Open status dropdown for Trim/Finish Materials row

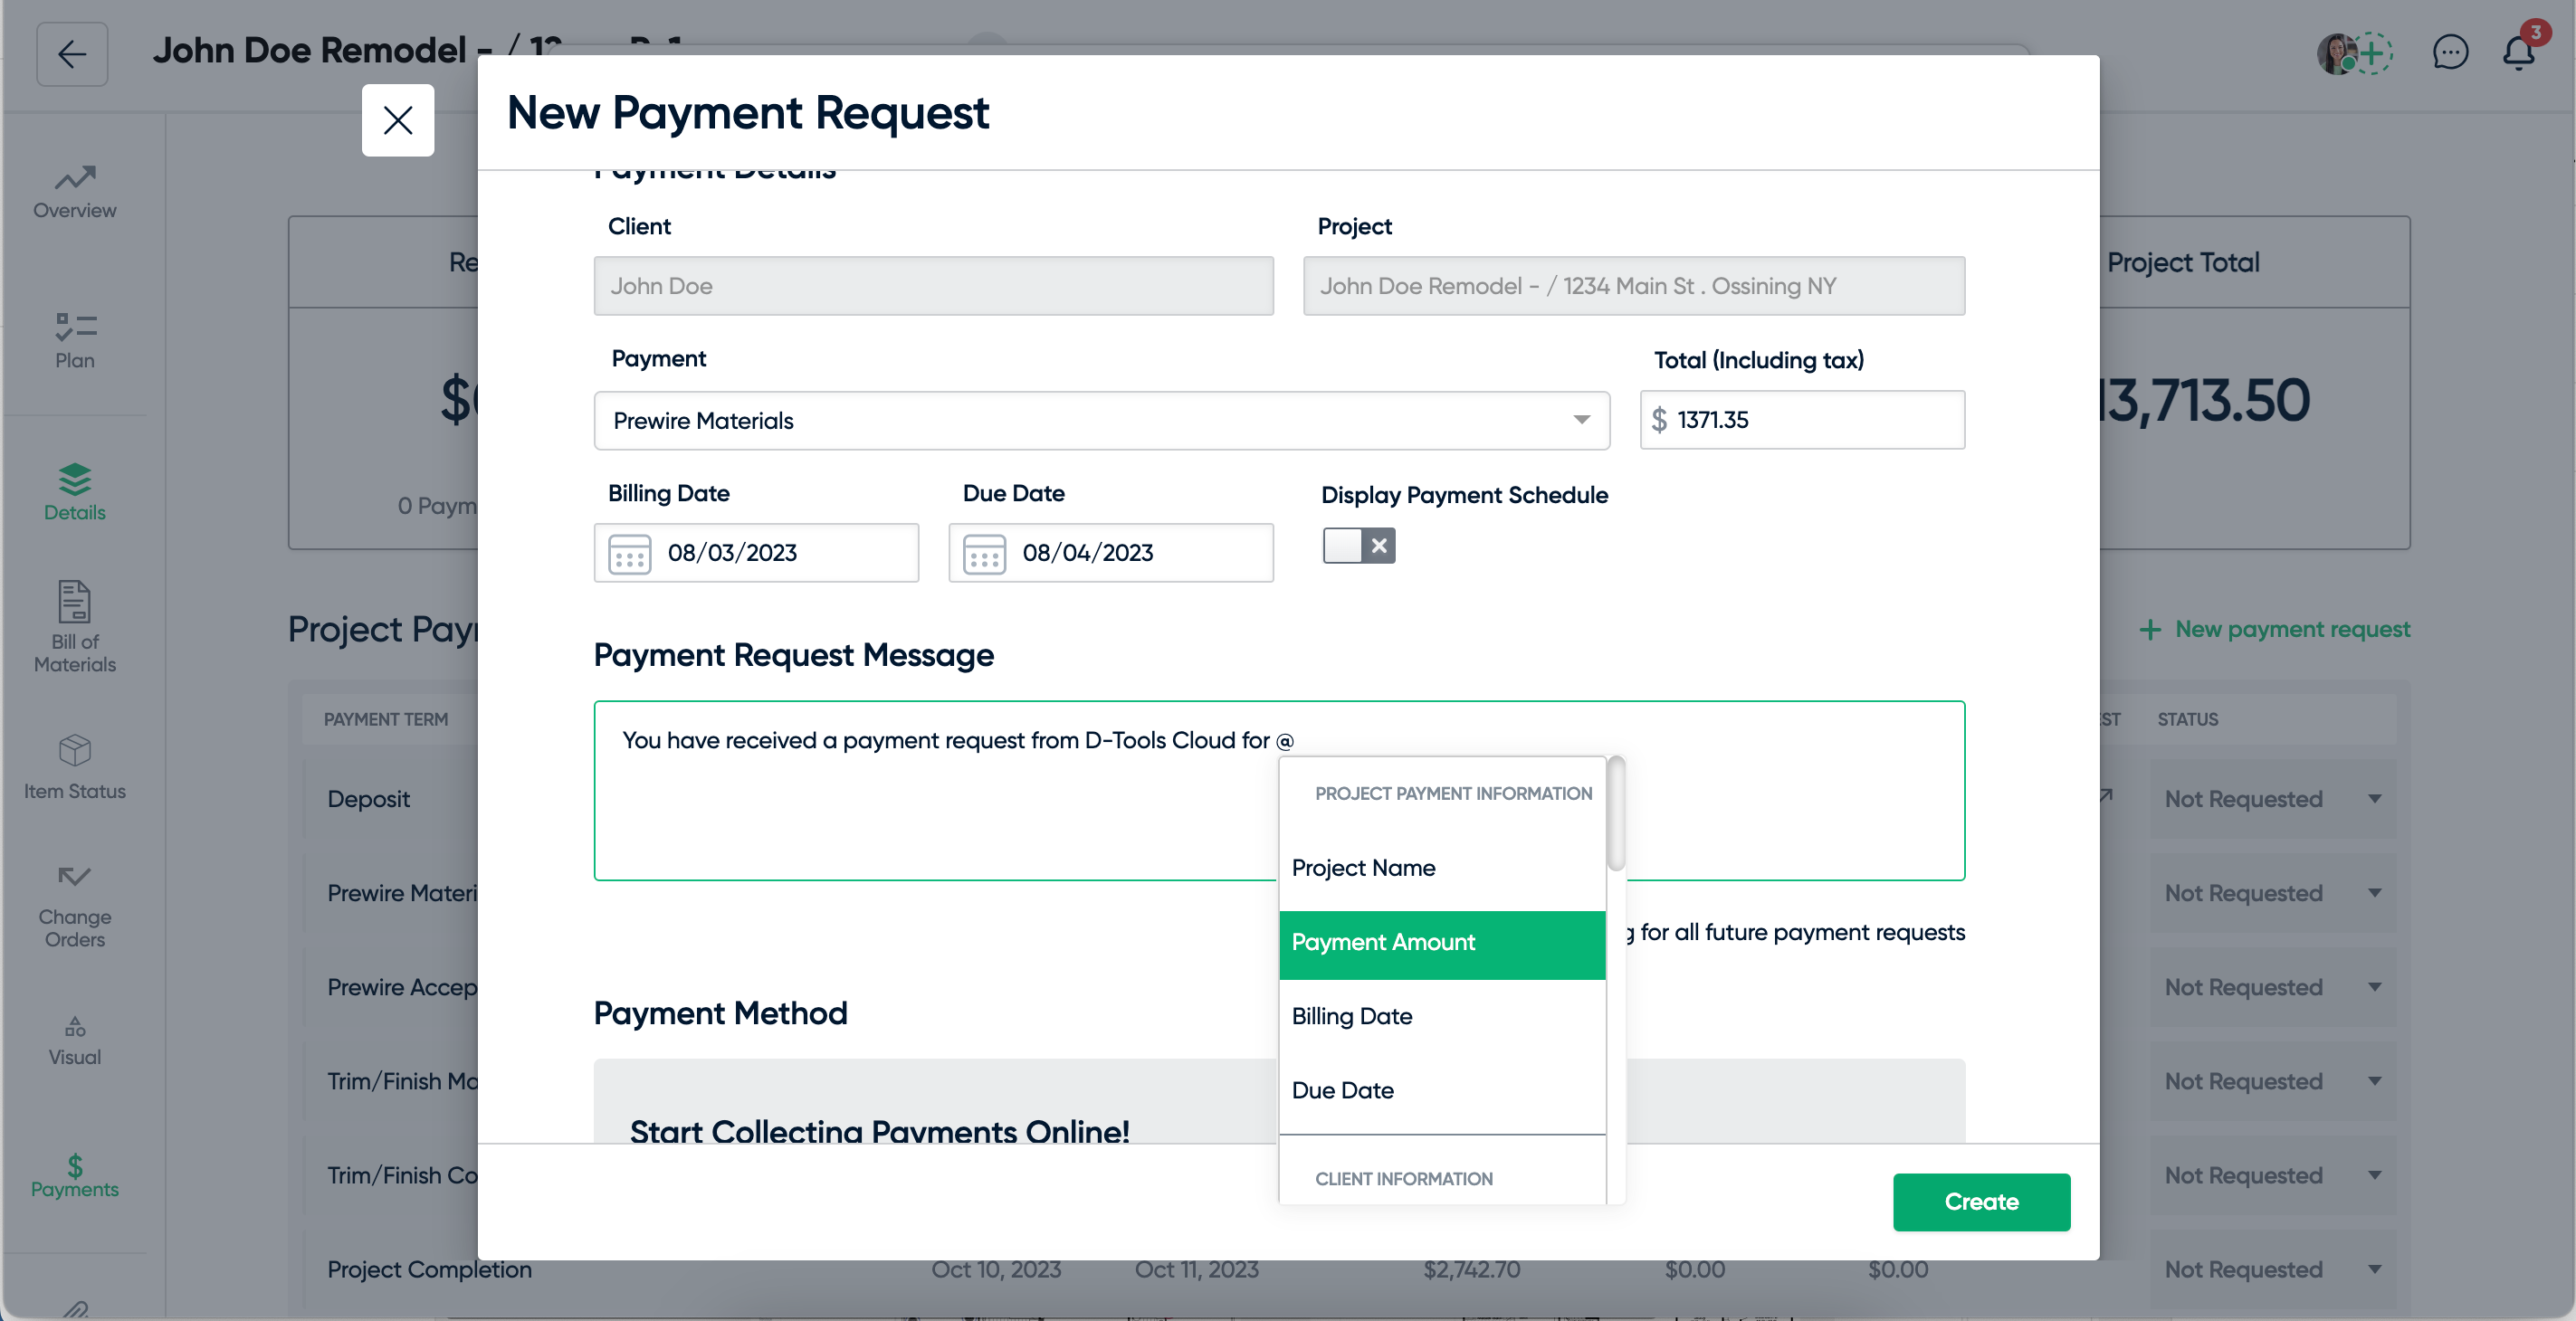(x=2272, y=1081)
